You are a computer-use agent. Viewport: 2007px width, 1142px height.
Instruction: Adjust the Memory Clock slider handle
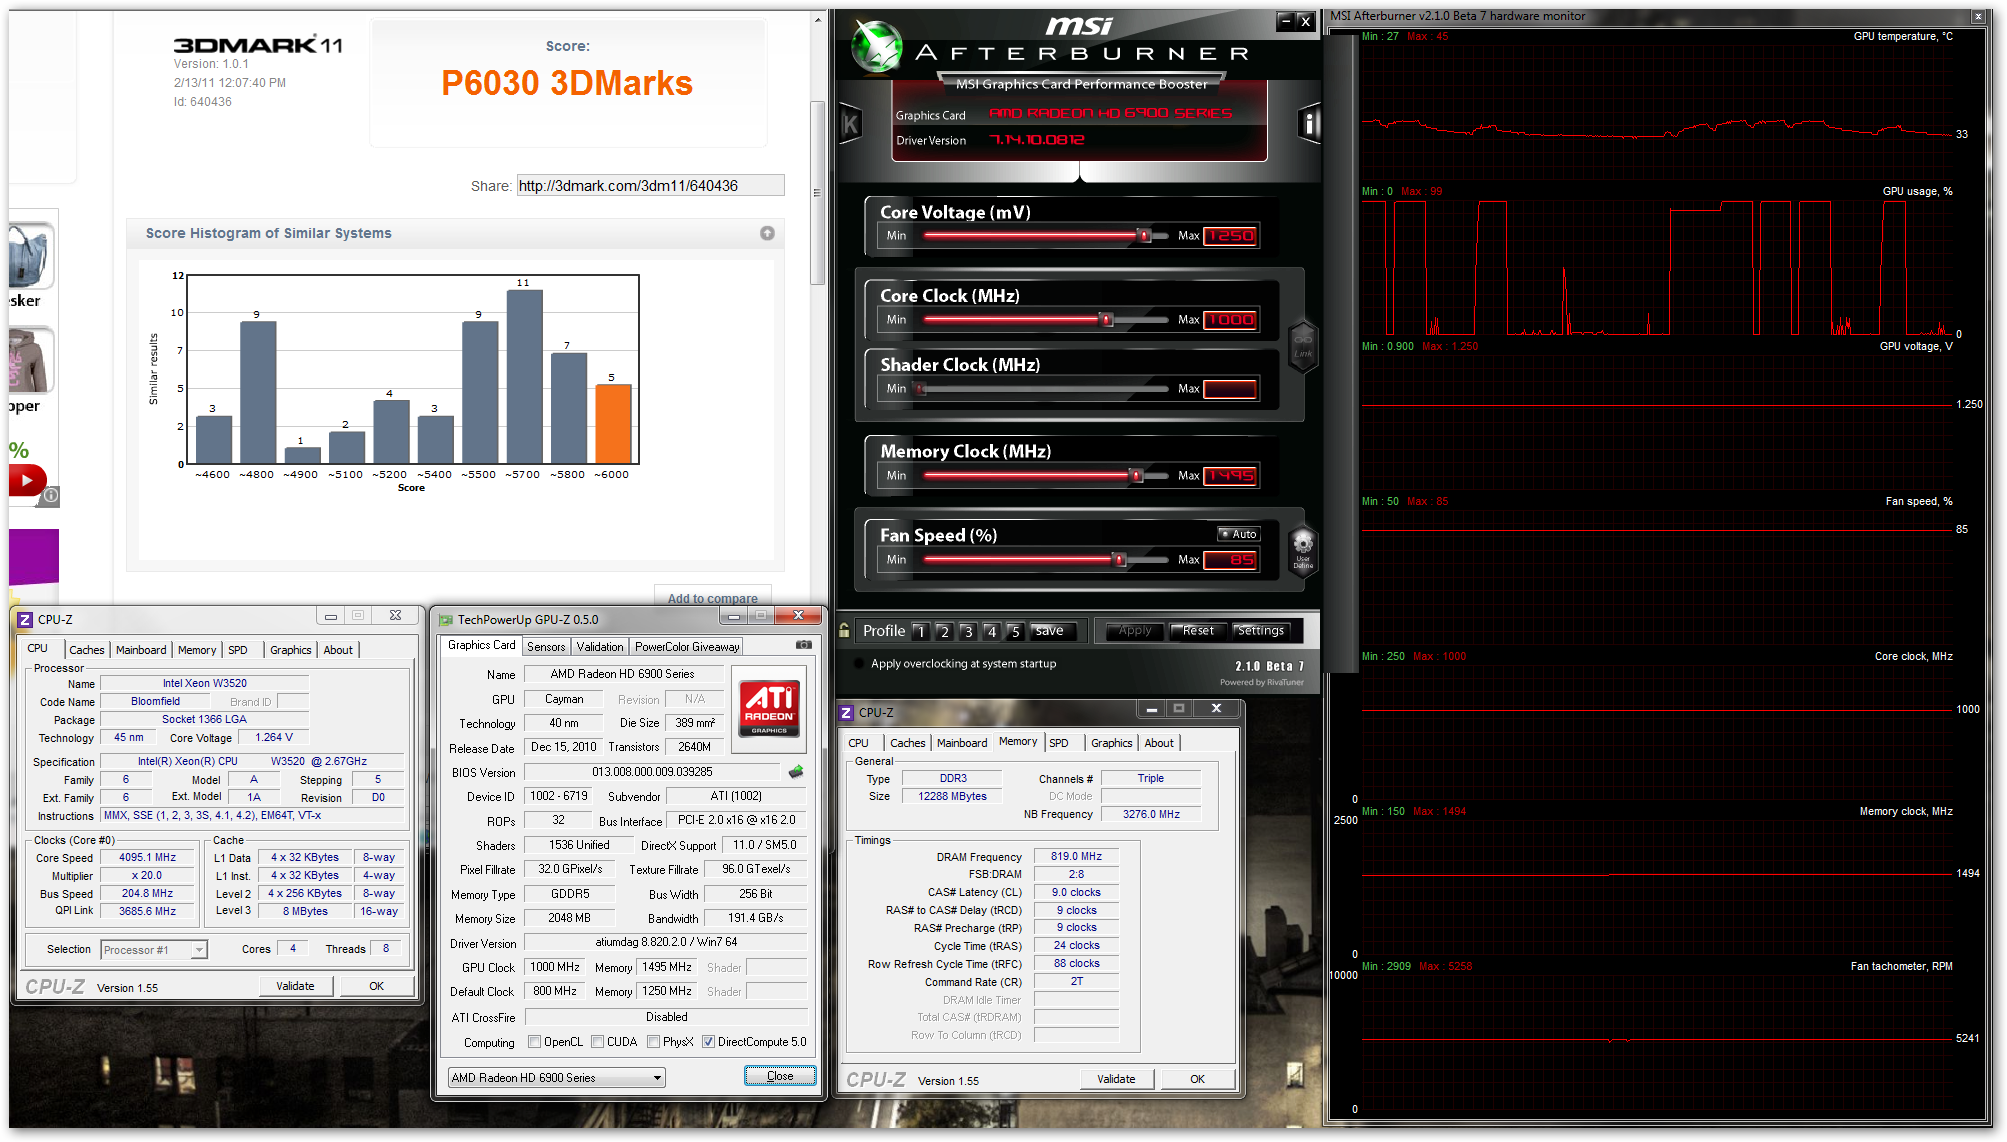point(1136,476)
